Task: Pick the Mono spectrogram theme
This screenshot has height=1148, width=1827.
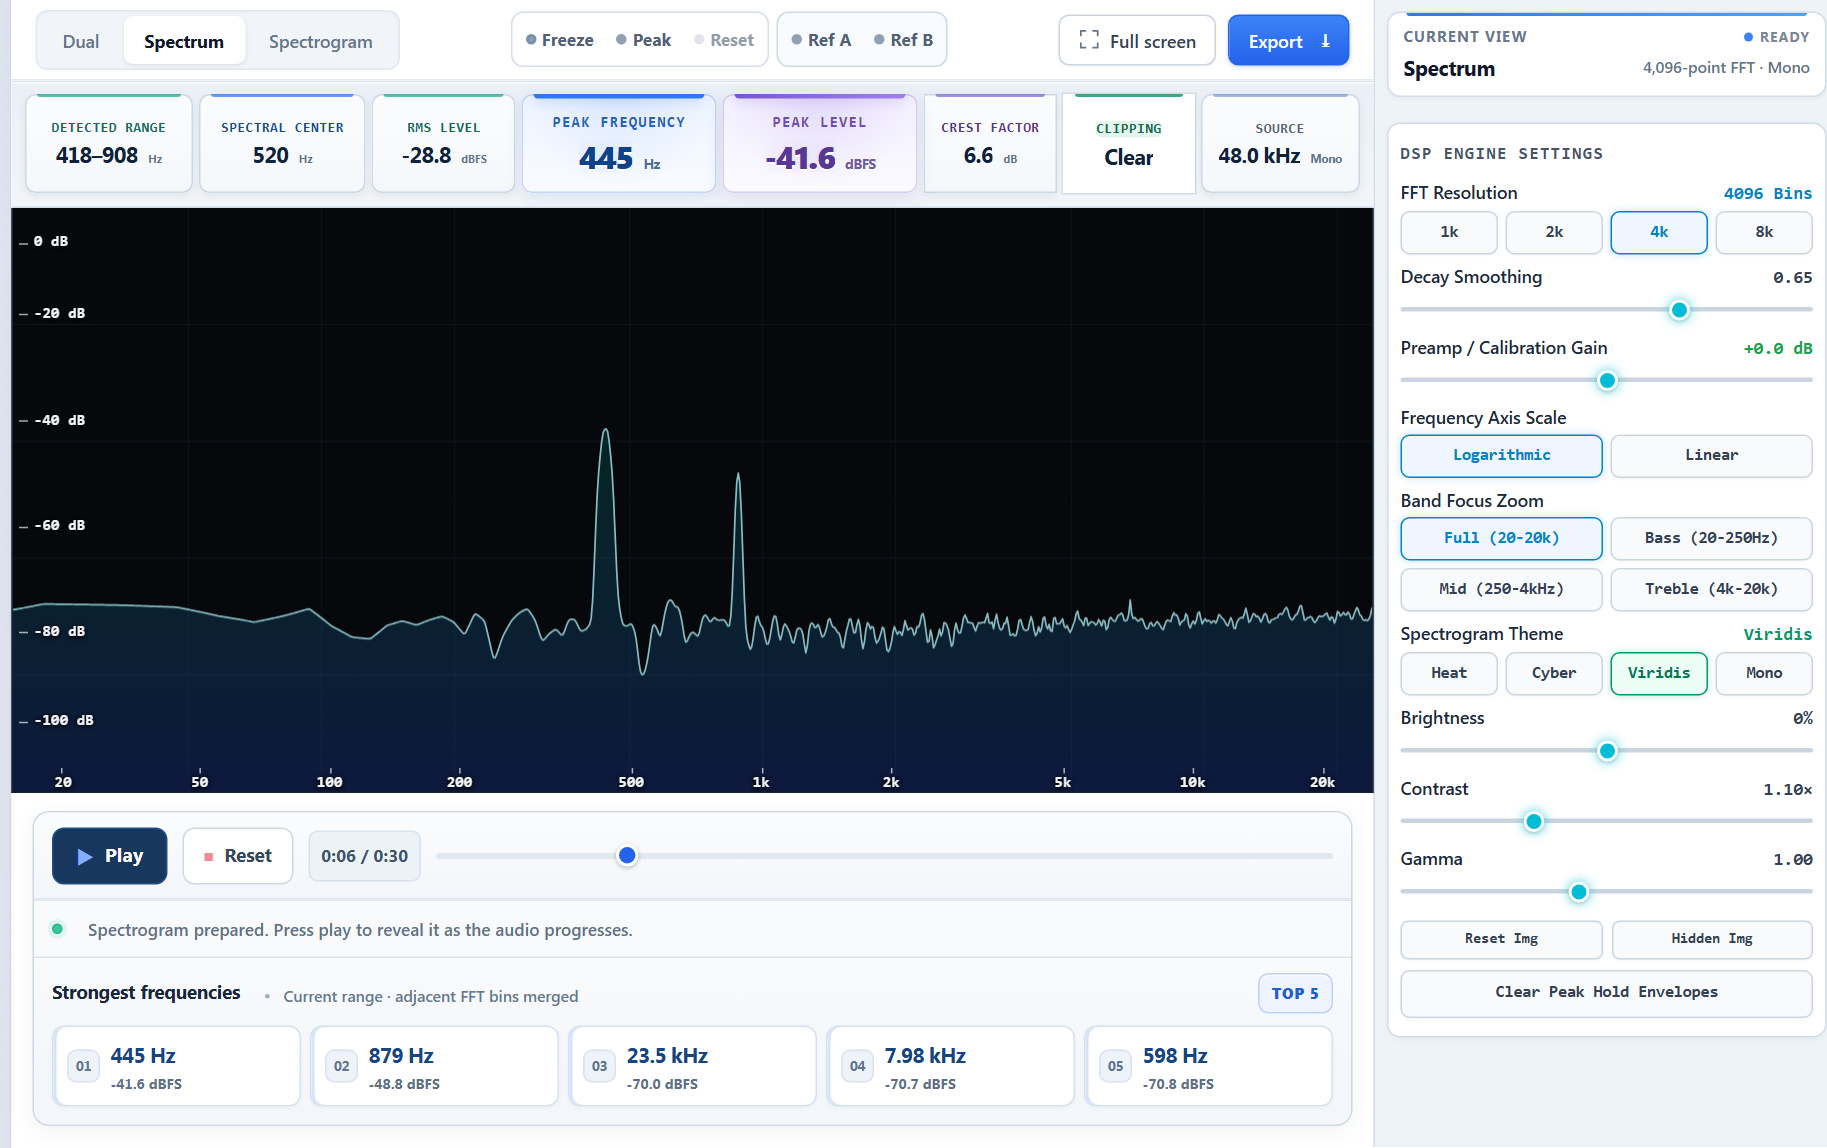Action: tap(1764, 673)
